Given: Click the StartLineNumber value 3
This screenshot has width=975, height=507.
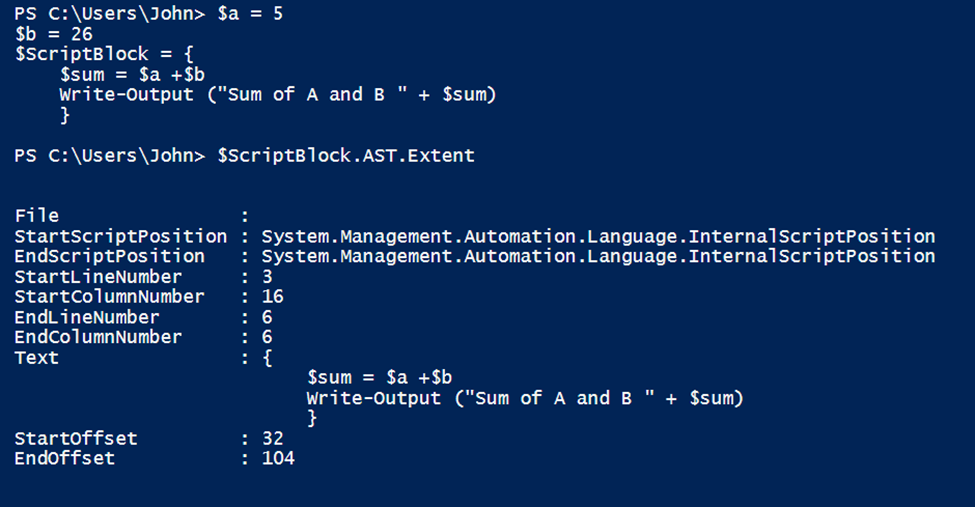Looking at the screenshot, I should [x=267, y=277].
